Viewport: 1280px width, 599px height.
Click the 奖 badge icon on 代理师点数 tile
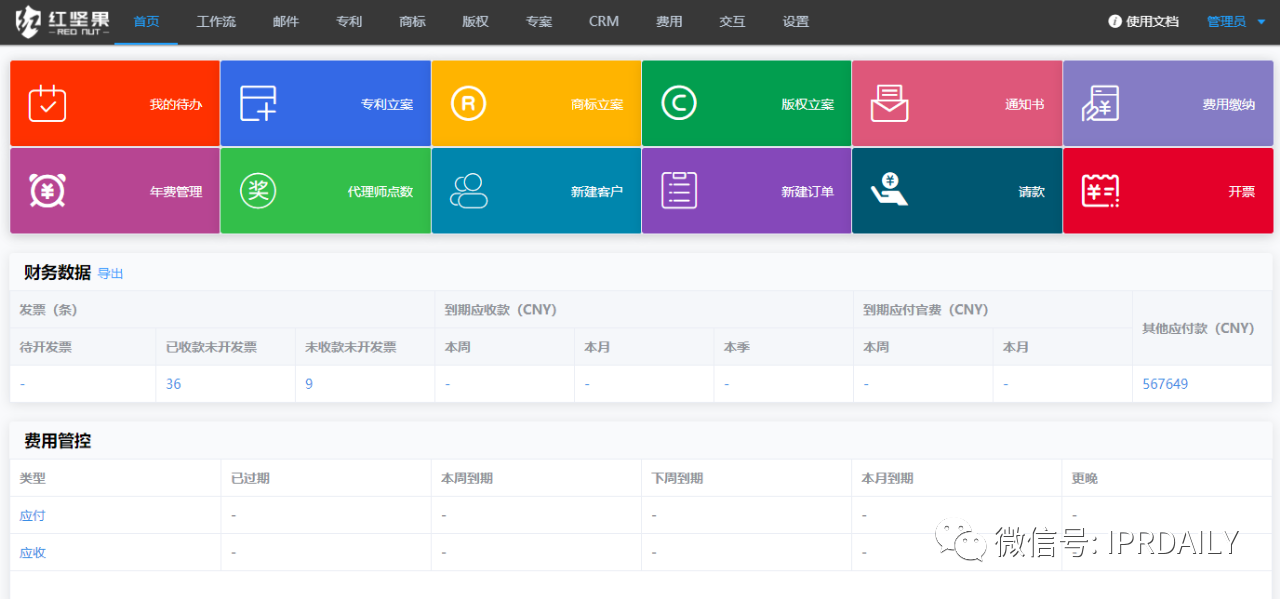click(x=258, y=190)
